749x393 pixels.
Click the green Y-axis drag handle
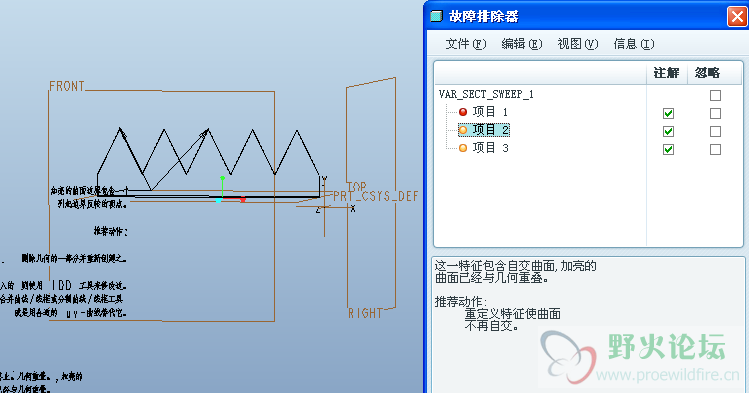[x=222, y=178]
